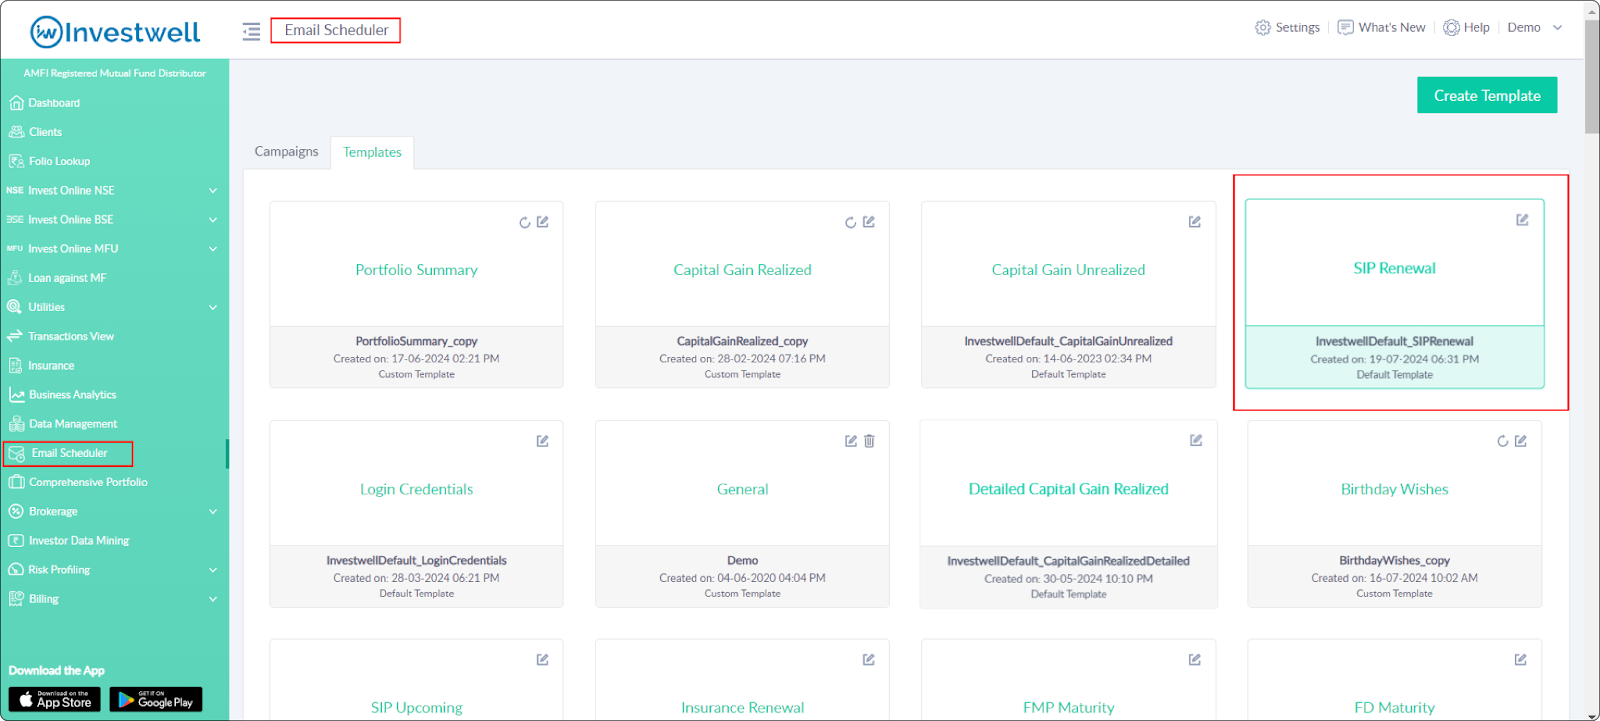Screen dimensions: 1600x721
Task: Delete the General template
Action: point(869,441)
